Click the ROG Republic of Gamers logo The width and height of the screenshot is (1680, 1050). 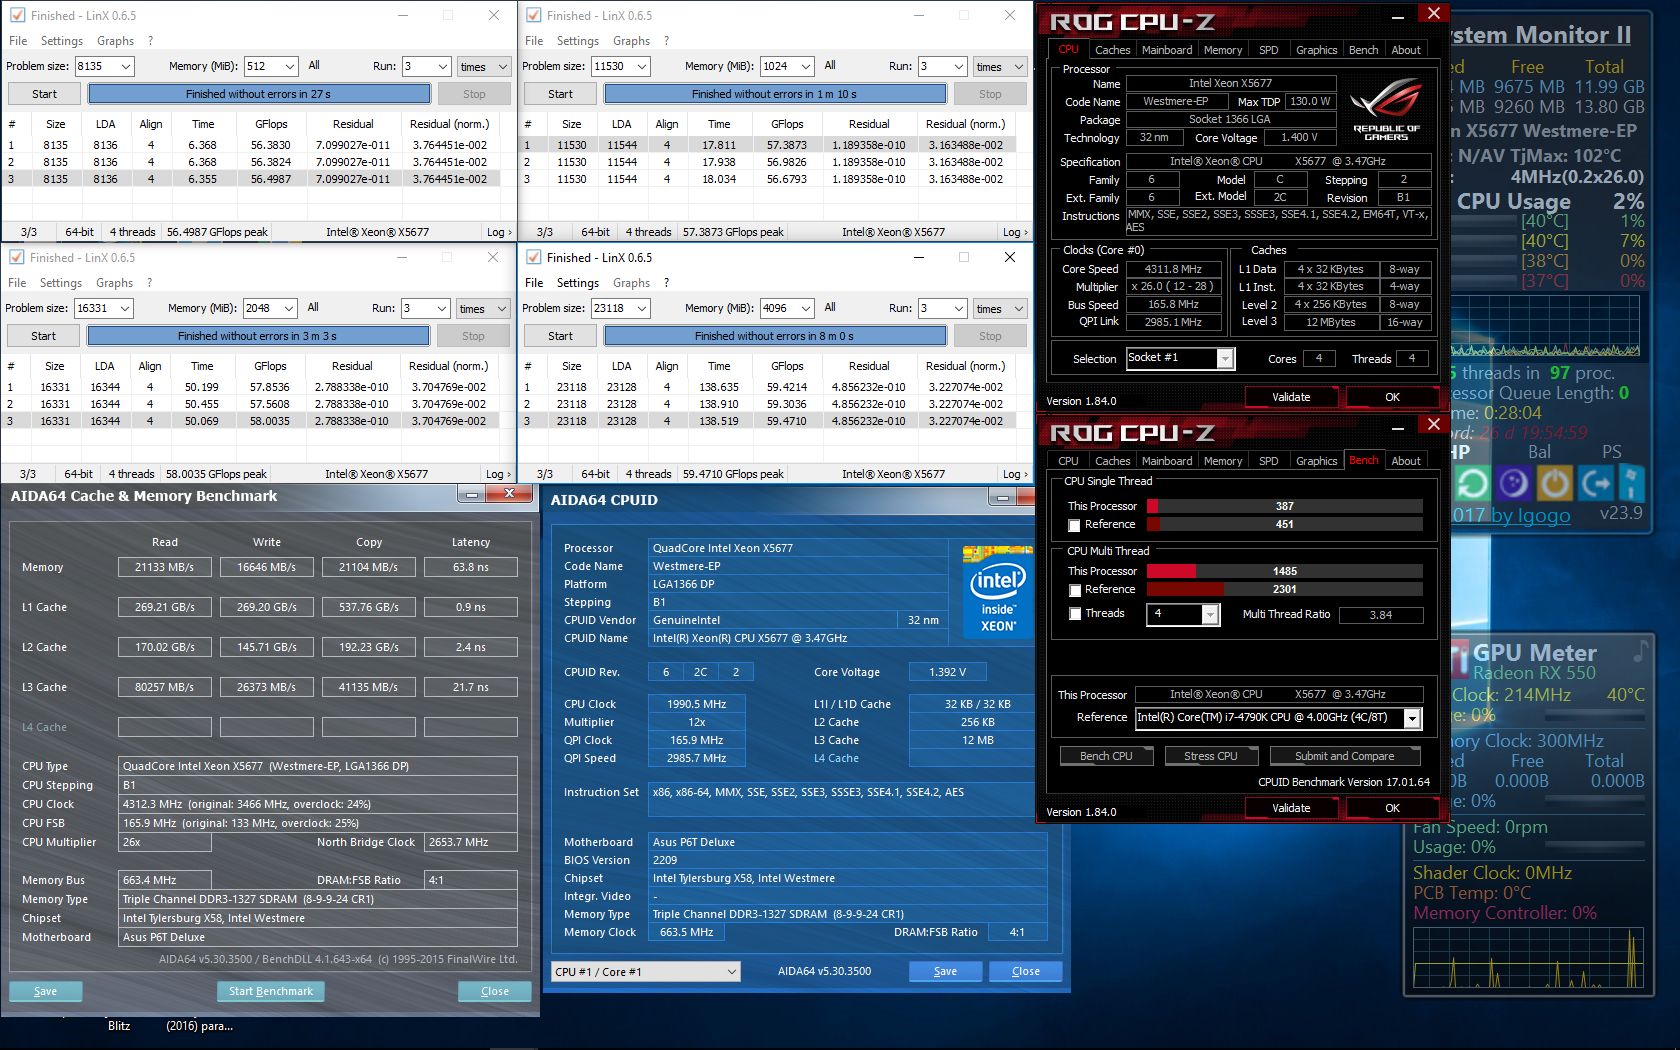tap(1386, 111)
